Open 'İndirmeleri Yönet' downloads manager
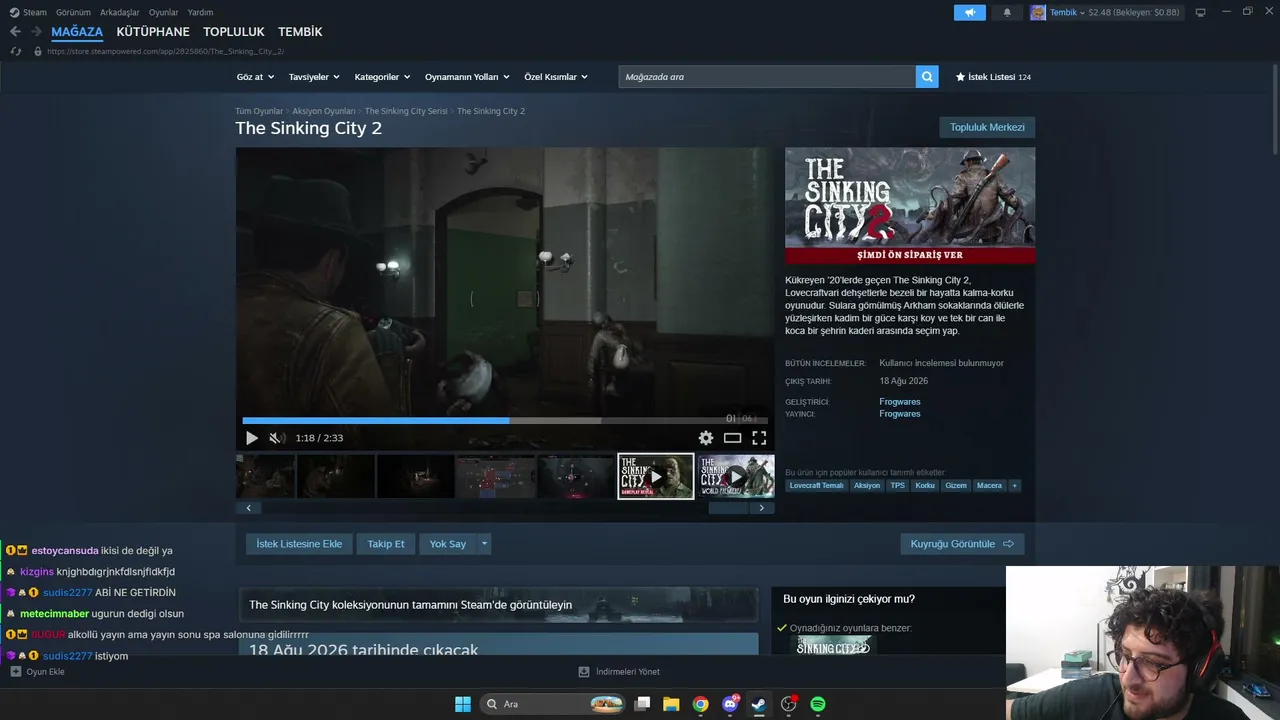This screenshot has width=1280, height=720. [x=619, y=672]
